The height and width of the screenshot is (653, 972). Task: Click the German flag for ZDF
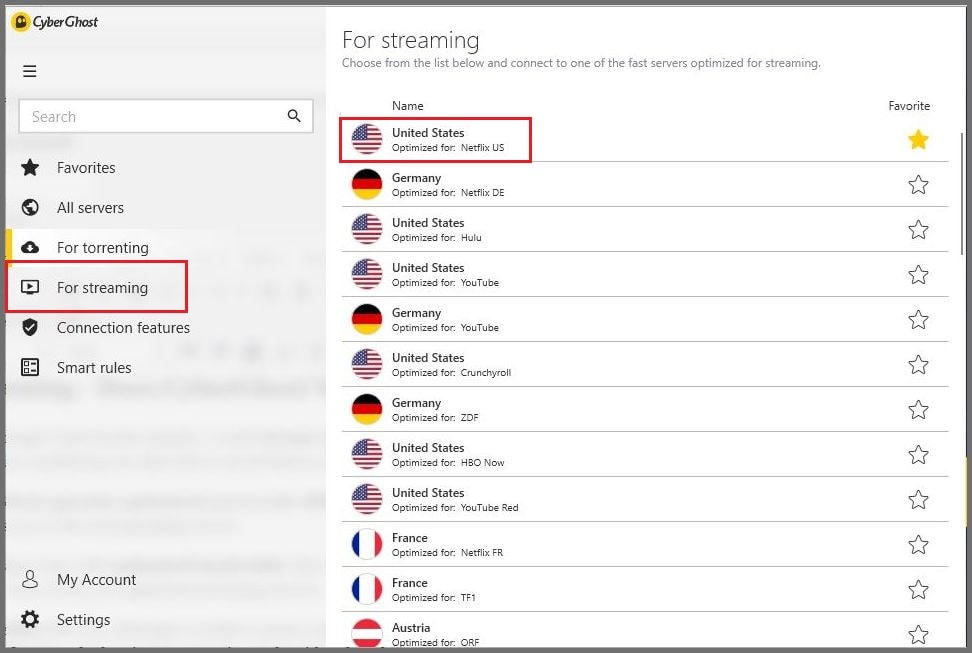(x=367, y=409)
